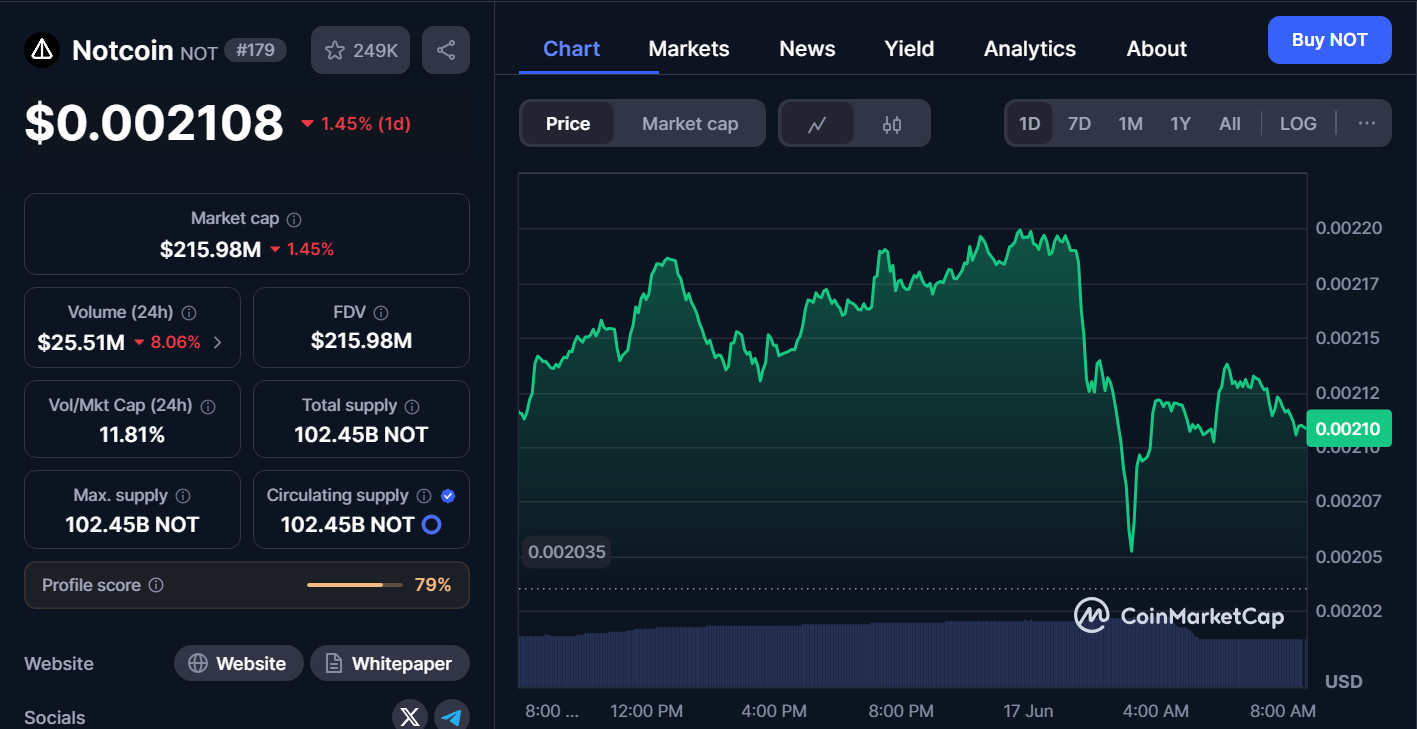Show Circulating supply info icon

point(424,496)
